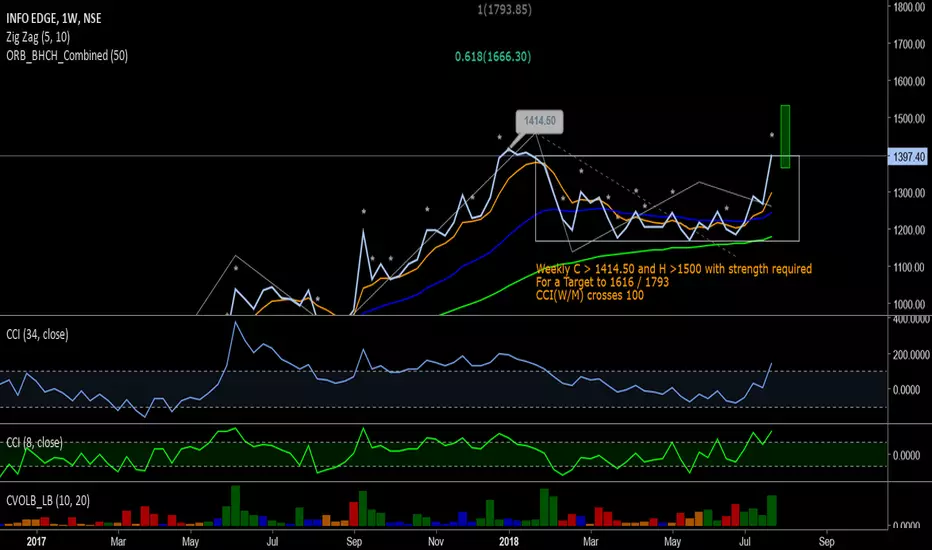Screen dimensions: 932x550
Task: Click the 1500.00 price axis label
Action: pos(909,118)
